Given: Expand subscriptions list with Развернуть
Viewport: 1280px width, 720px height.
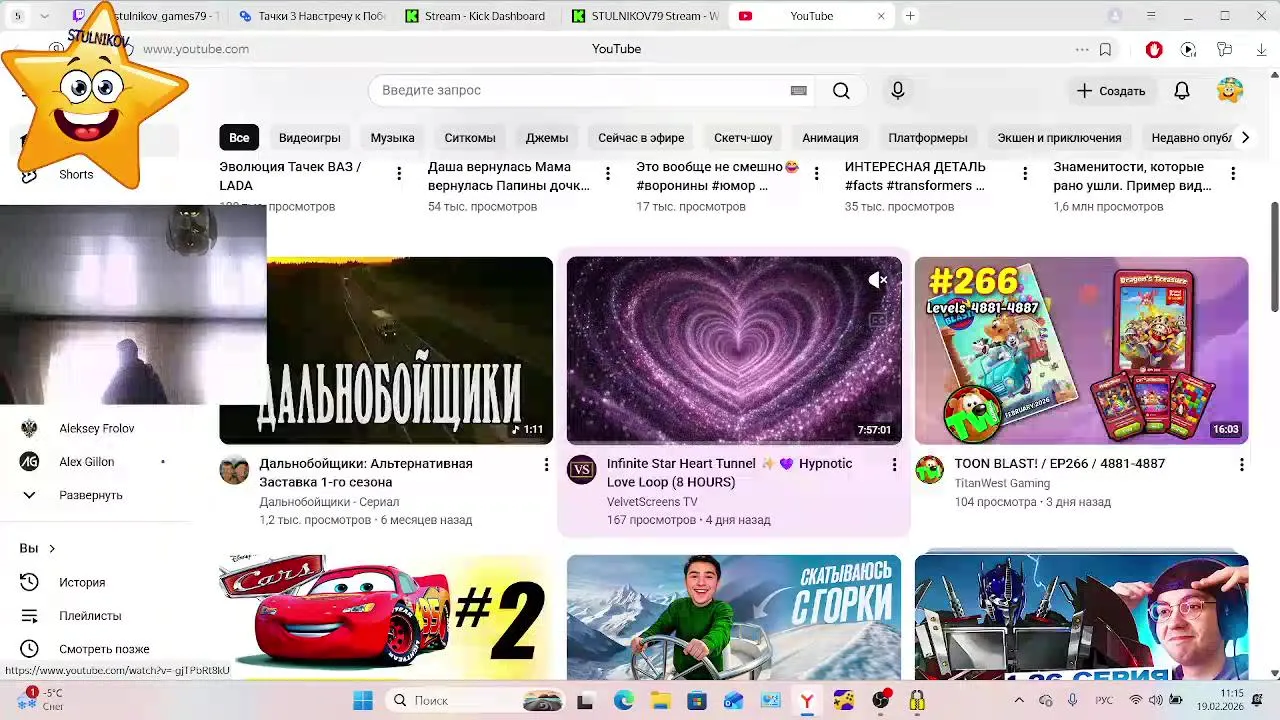Looking at the screenshot, I should [90, 495].
